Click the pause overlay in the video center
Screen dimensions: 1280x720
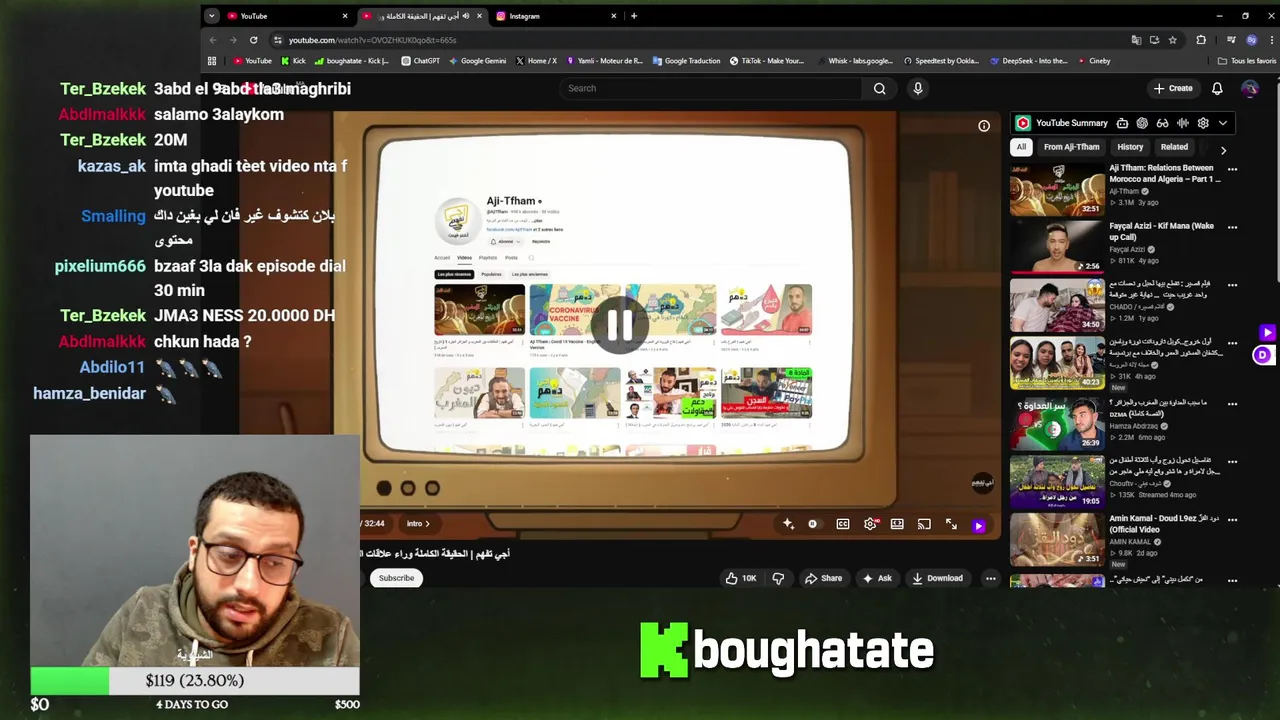point(619,325)
